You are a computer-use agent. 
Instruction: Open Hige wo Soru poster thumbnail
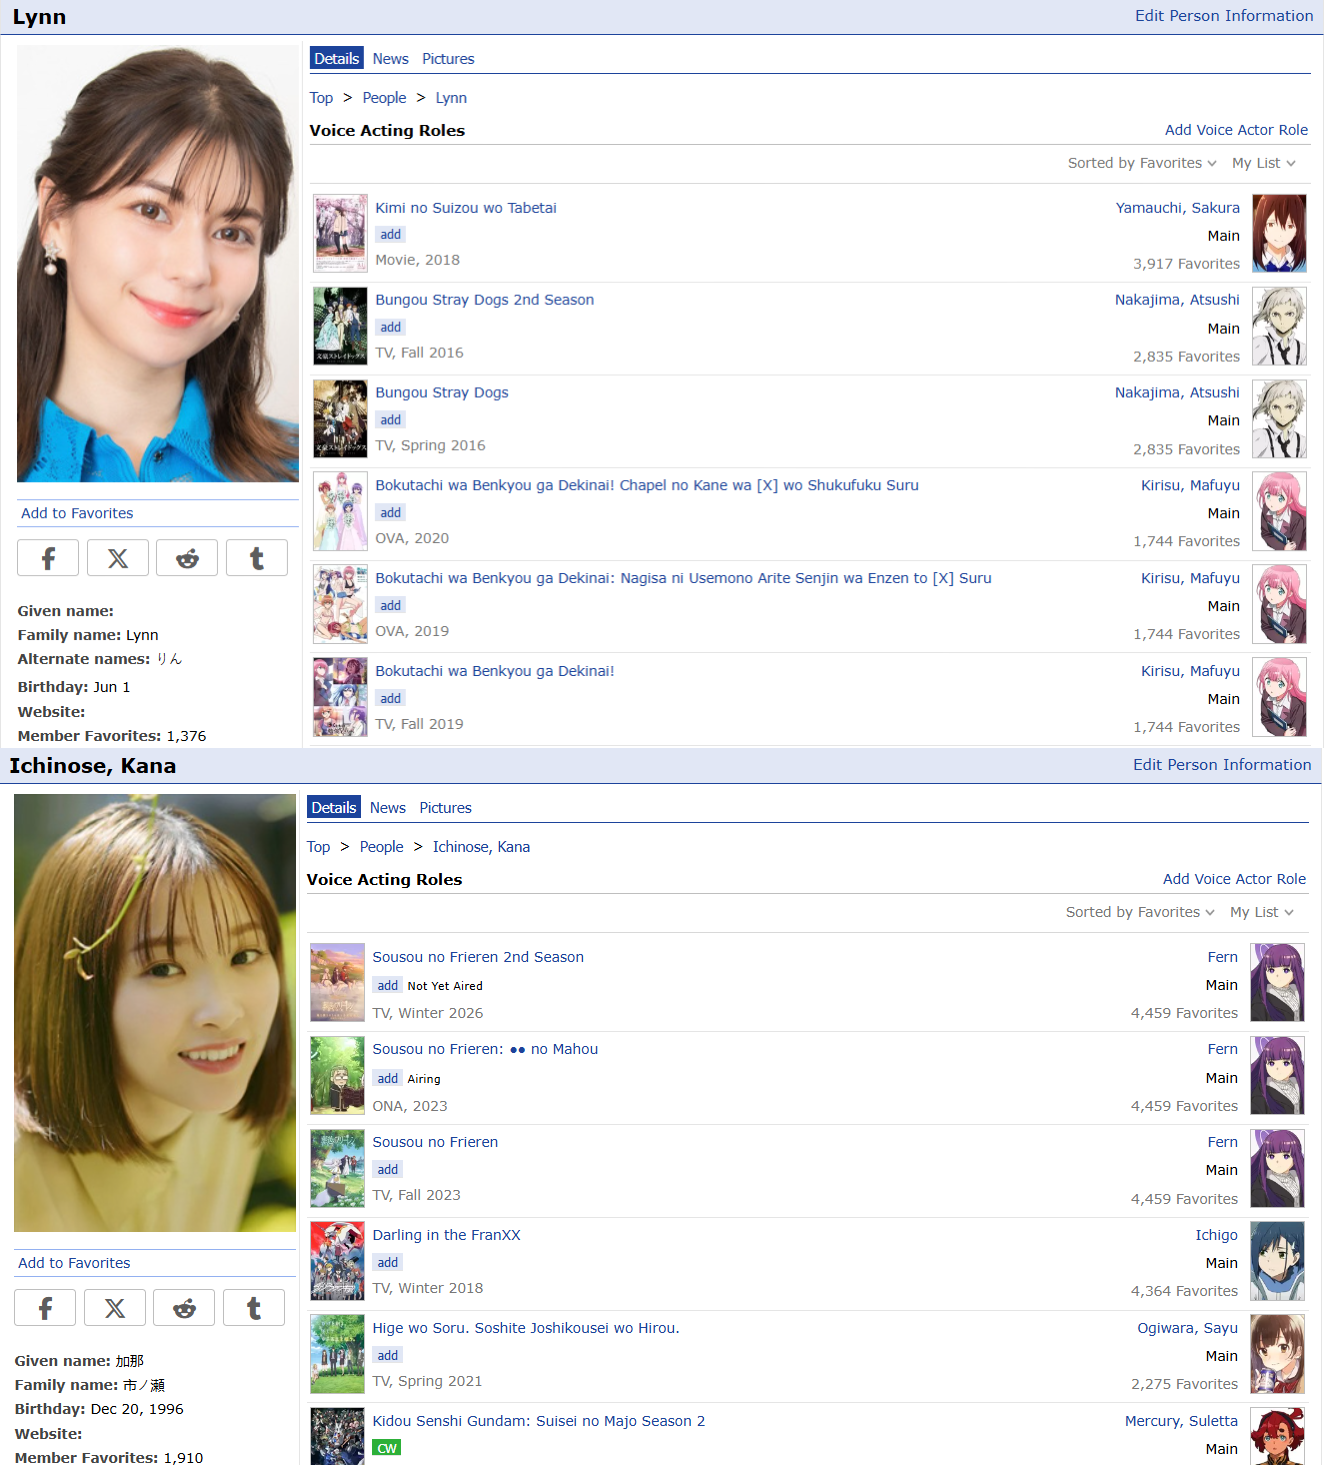point(337,1354)
